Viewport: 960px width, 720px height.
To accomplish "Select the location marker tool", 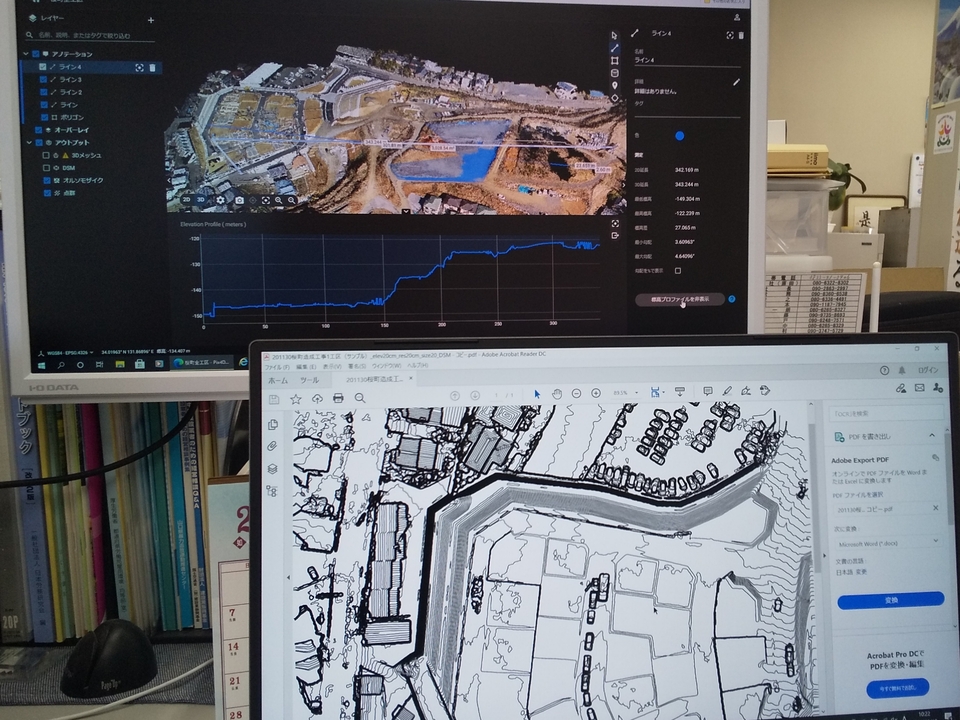I will click(614, 85).
